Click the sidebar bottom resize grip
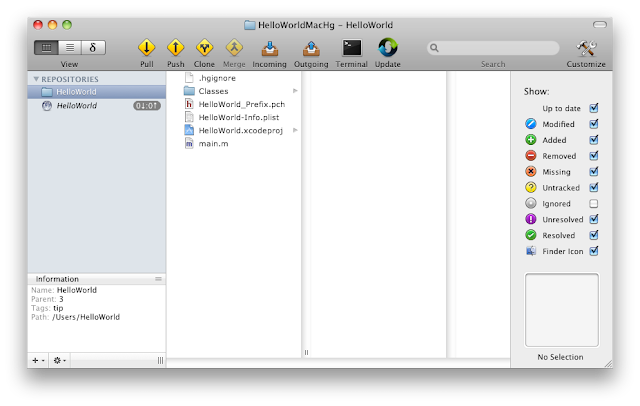This screenshot has height=406, width=640. pos(160,360)
